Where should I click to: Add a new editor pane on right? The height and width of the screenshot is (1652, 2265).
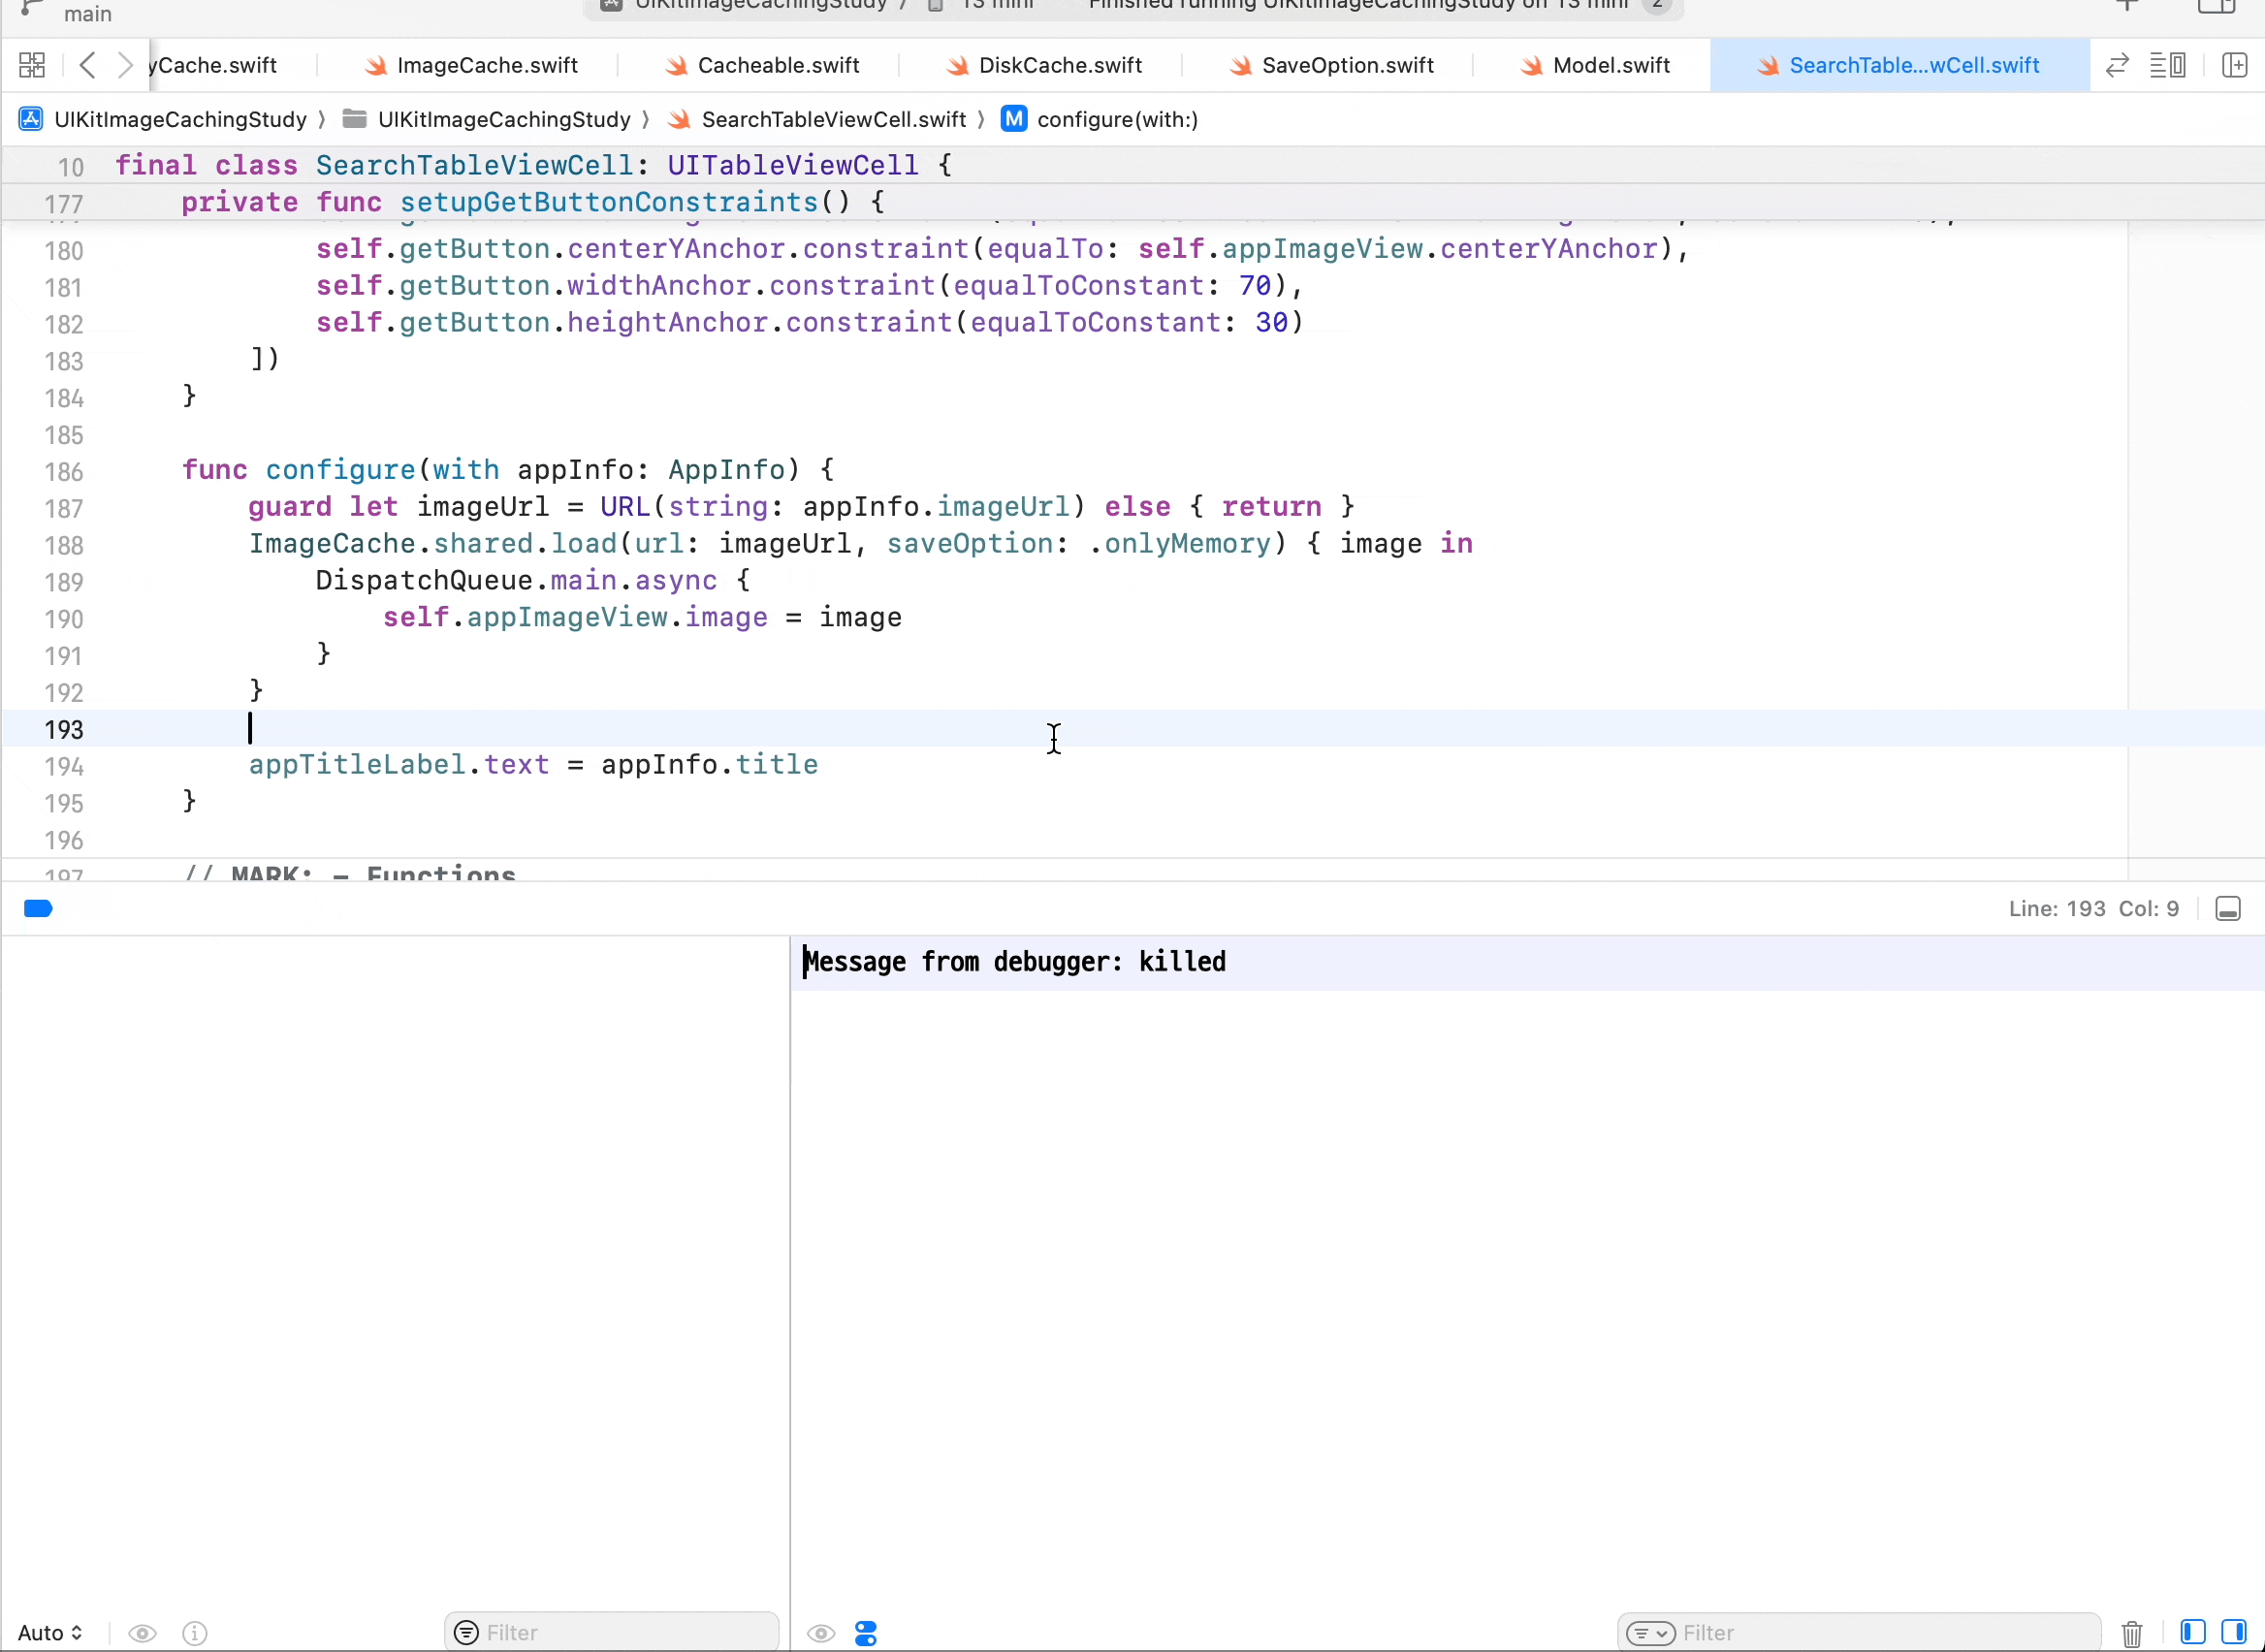[x=2234, y=66]
